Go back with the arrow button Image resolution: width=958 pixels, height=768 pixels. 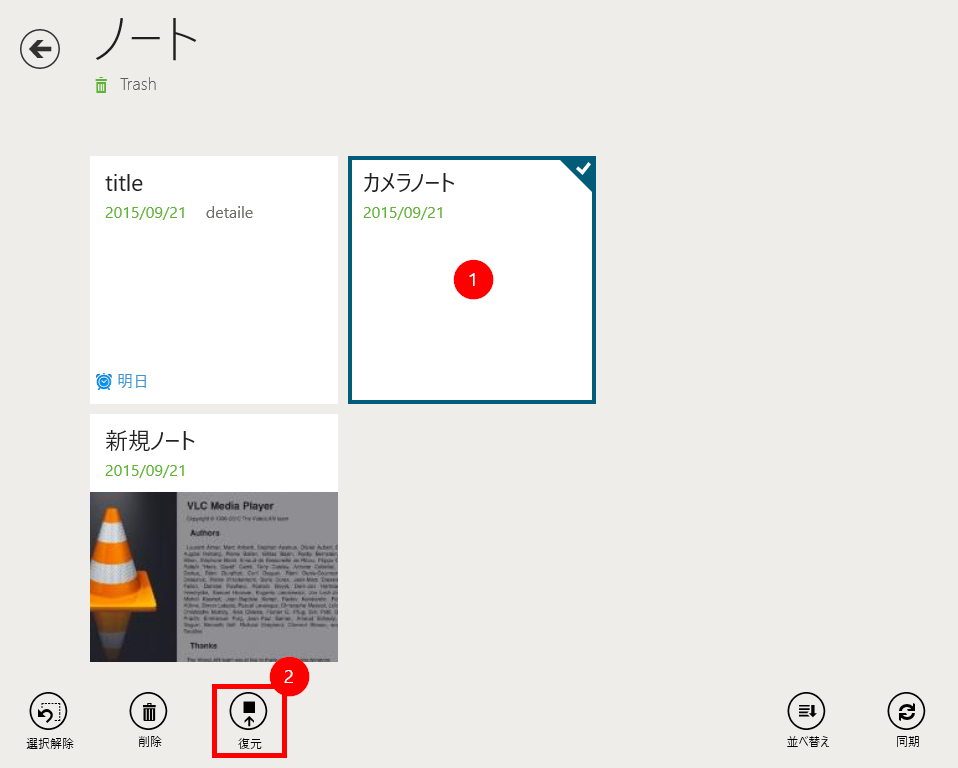point(40,49)
